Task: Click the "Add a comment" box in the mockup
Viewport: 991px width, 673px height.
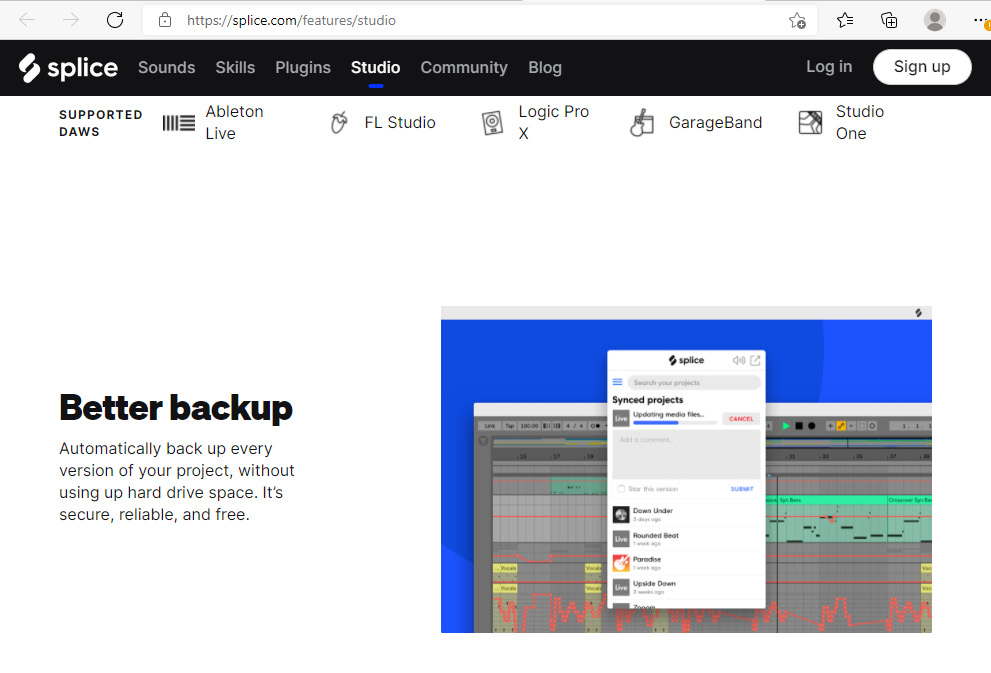Action: pos(686,455)
